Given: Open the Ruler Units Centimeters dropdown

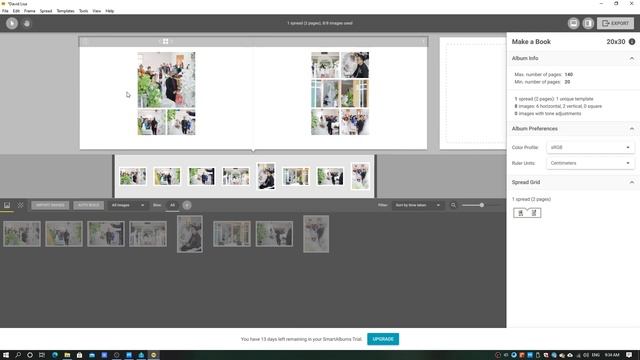Looking at the screenshot, I should [590, 163].
